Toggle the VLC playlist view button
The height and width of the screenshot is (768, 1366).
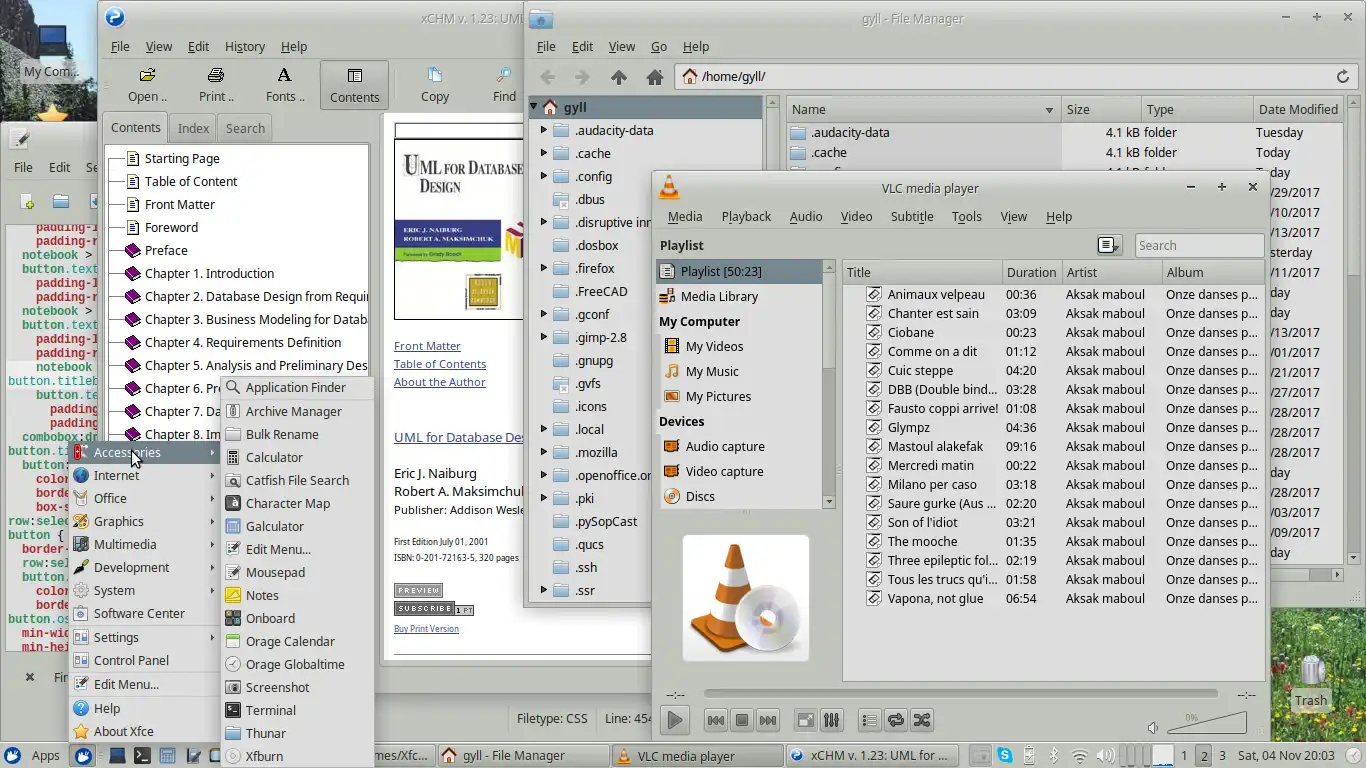tap(870, 720)
